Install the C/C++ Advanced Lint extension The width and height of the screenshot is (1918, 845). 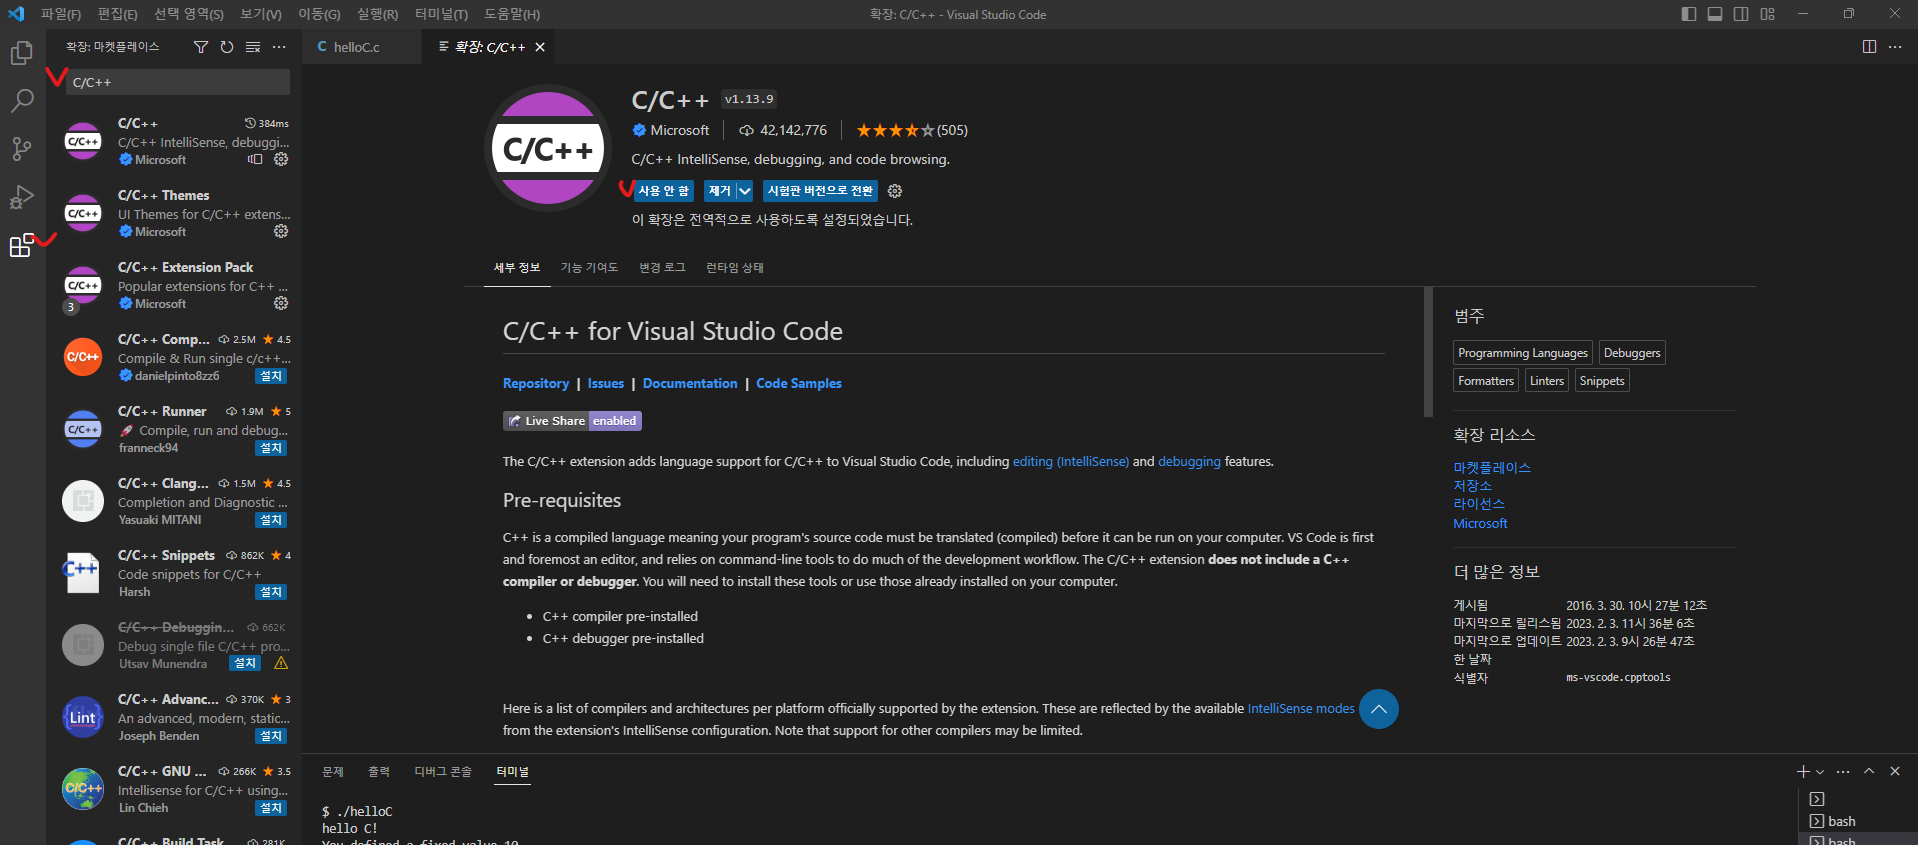pyautogui.click(x=271, y=736)
